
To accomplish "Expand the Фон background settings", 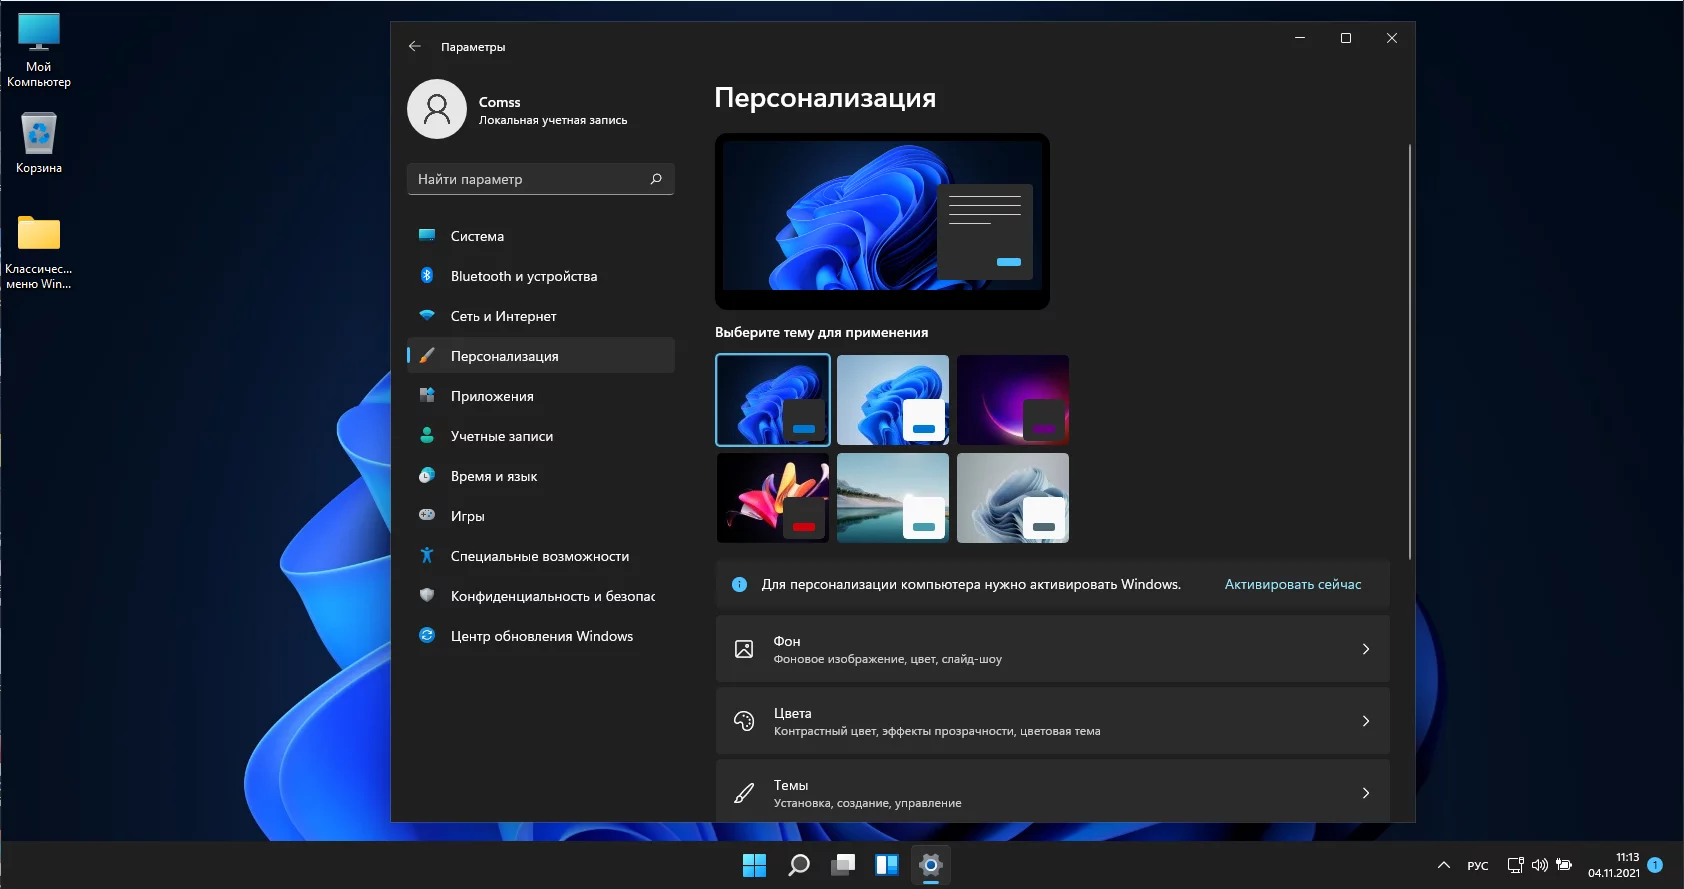I will [x=1052, y=649].
